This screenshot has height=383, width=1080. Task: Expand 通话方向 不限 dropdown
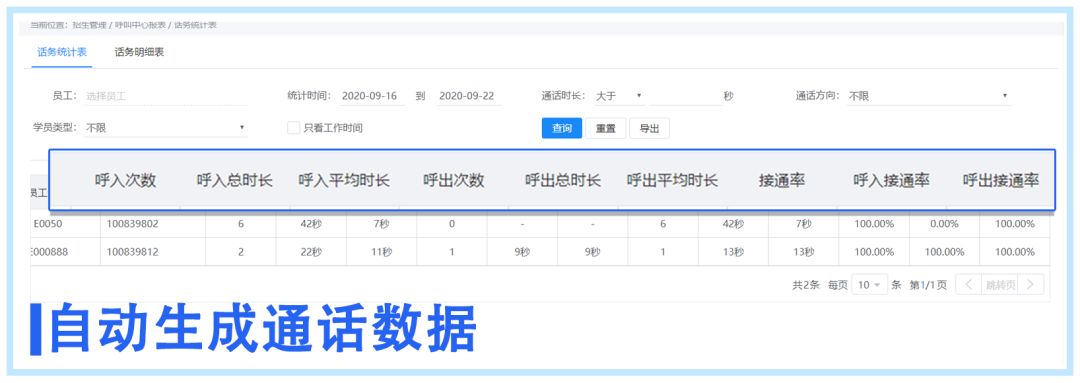pyautogui.click(x=928, y=96)
